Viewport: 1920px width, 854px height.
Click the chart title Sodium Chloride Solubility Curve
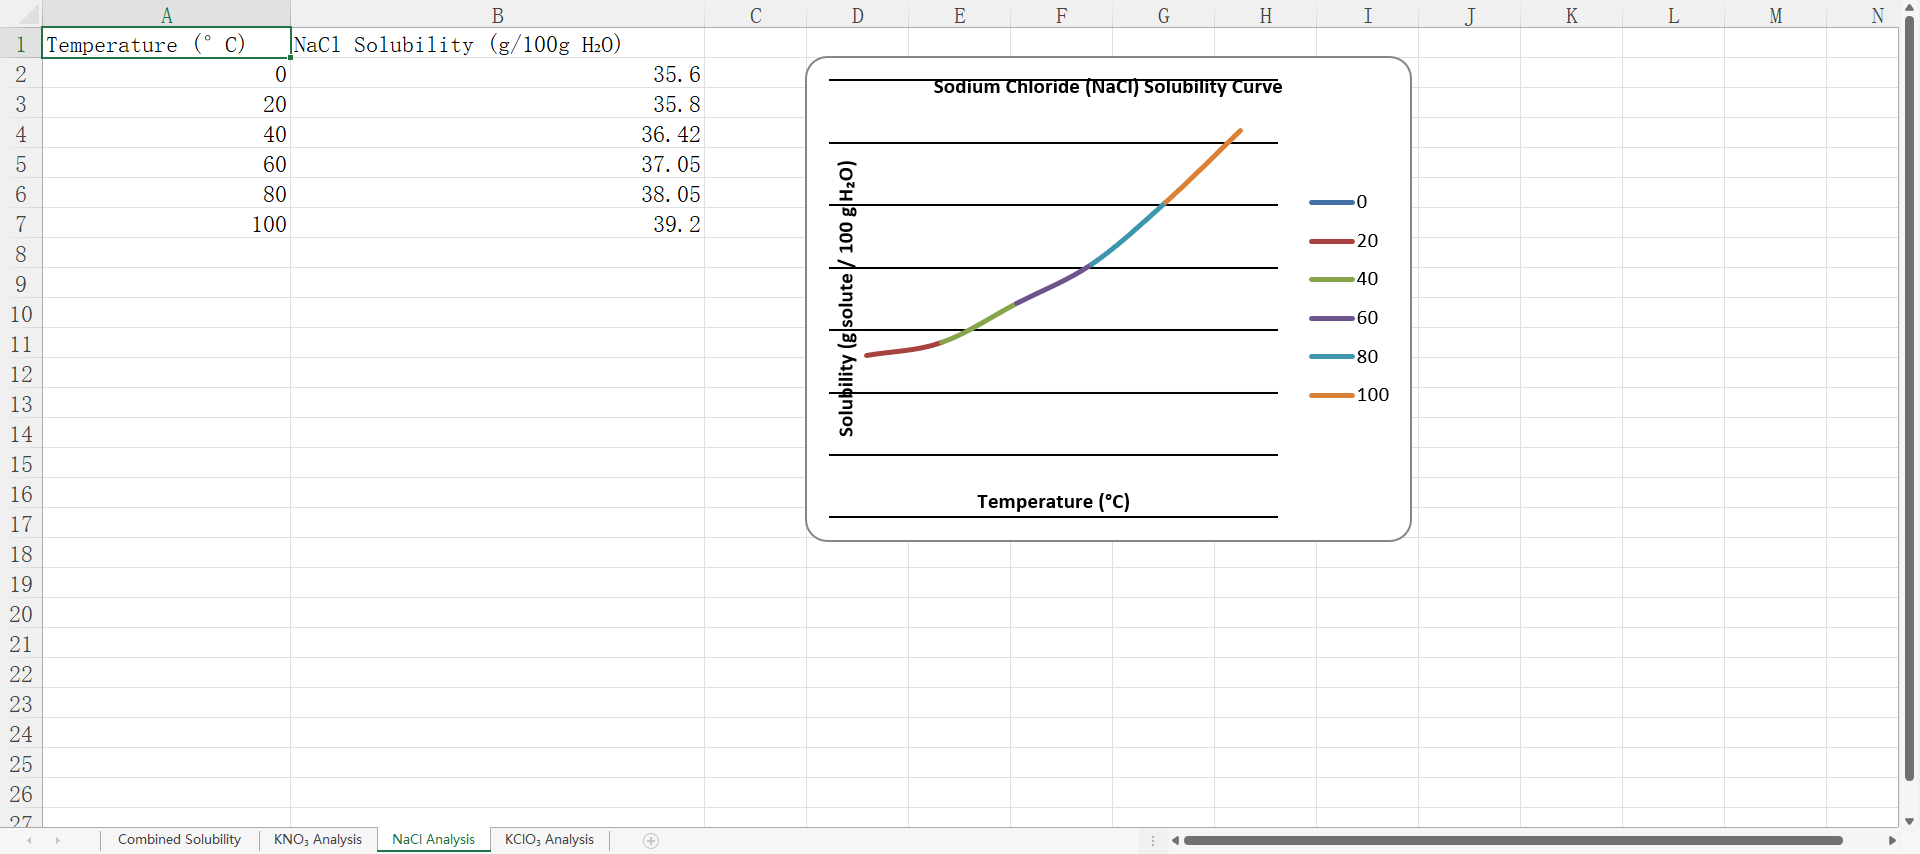coord(1107,87)
